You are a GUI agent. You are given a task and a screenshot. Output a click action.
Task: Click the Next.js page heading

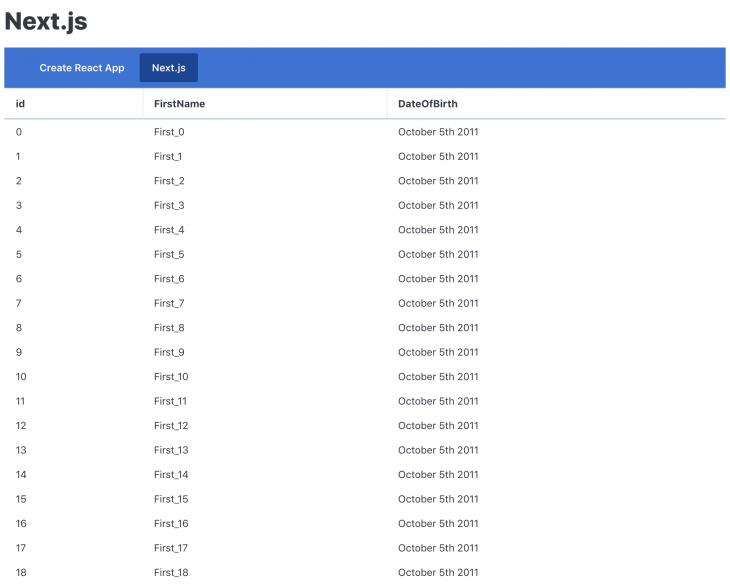point(46,22)
